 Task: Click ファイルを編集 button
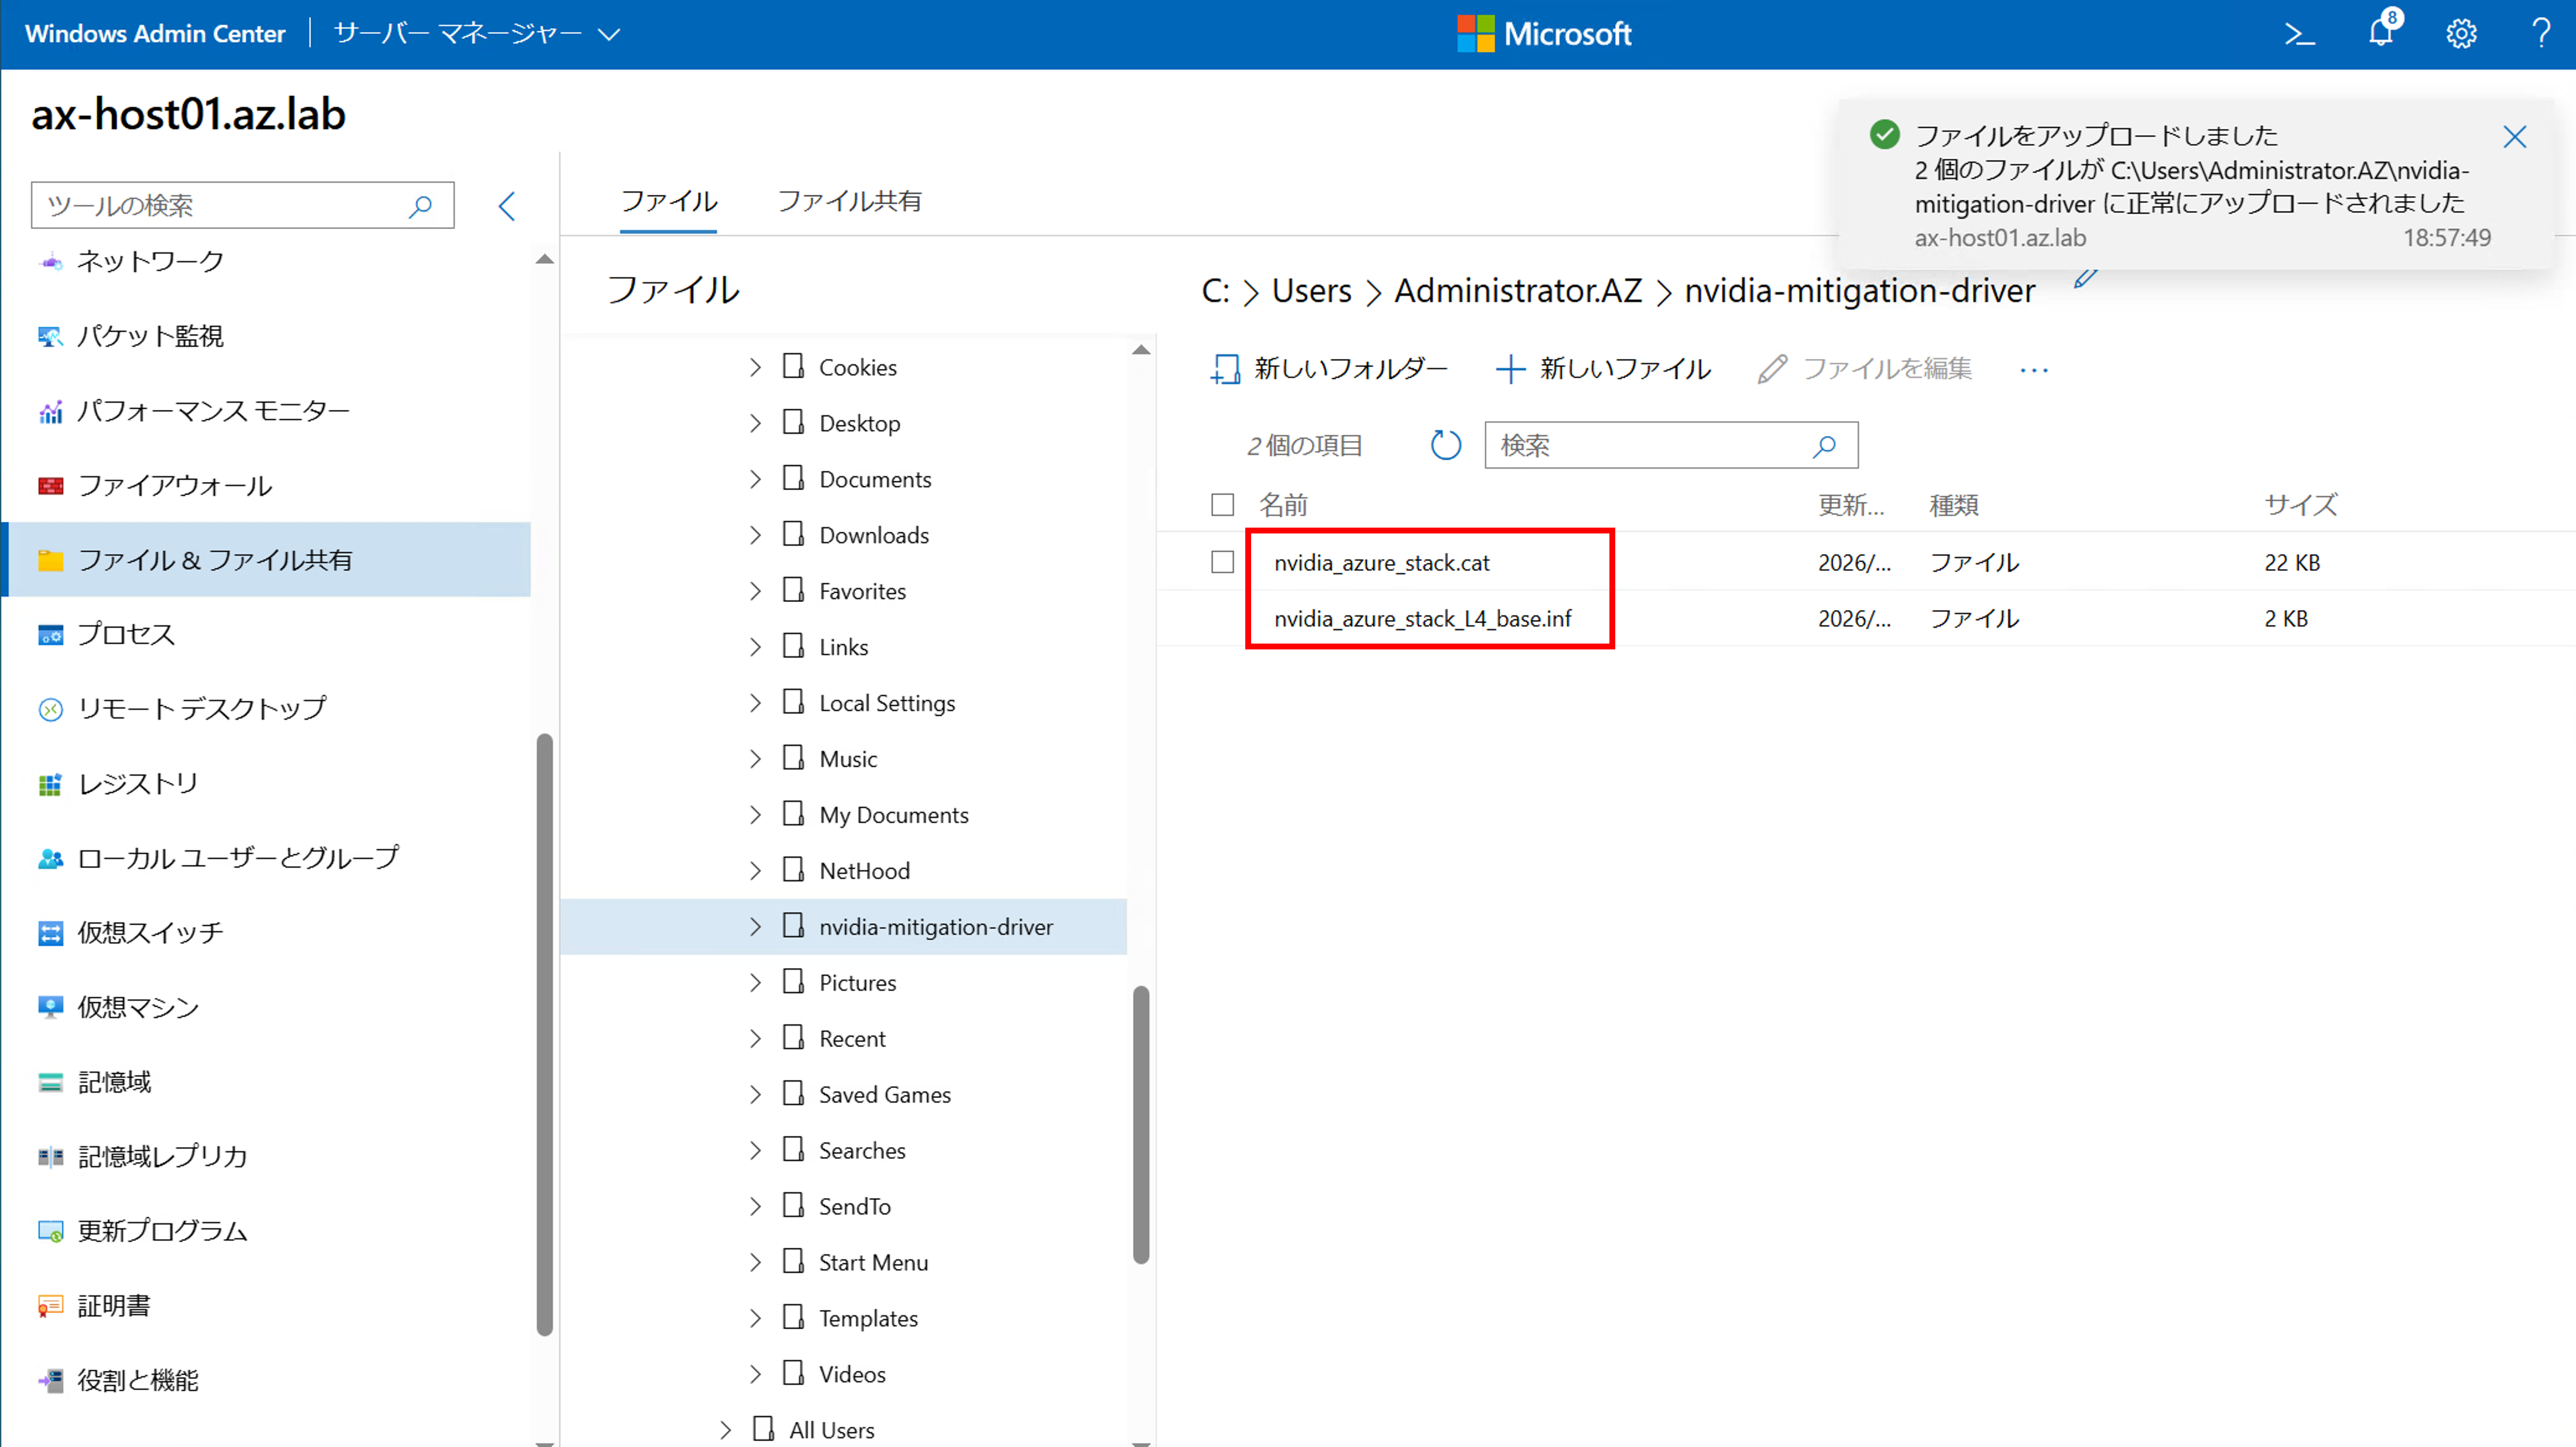[x=1864, y=369]
